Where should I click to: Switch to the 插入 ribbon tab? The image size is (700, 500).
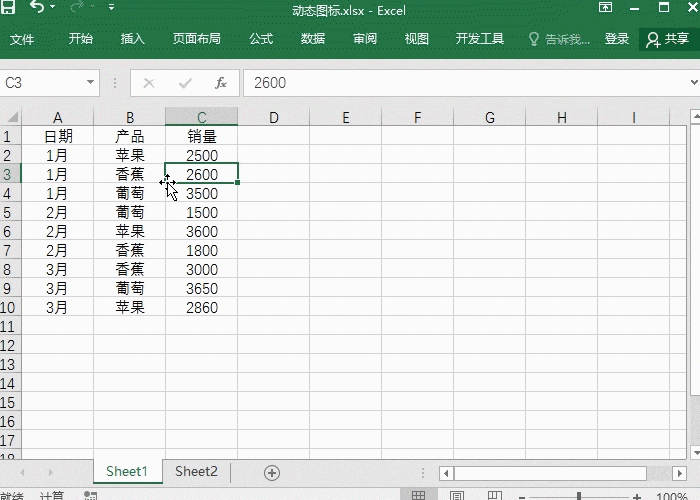133,39
